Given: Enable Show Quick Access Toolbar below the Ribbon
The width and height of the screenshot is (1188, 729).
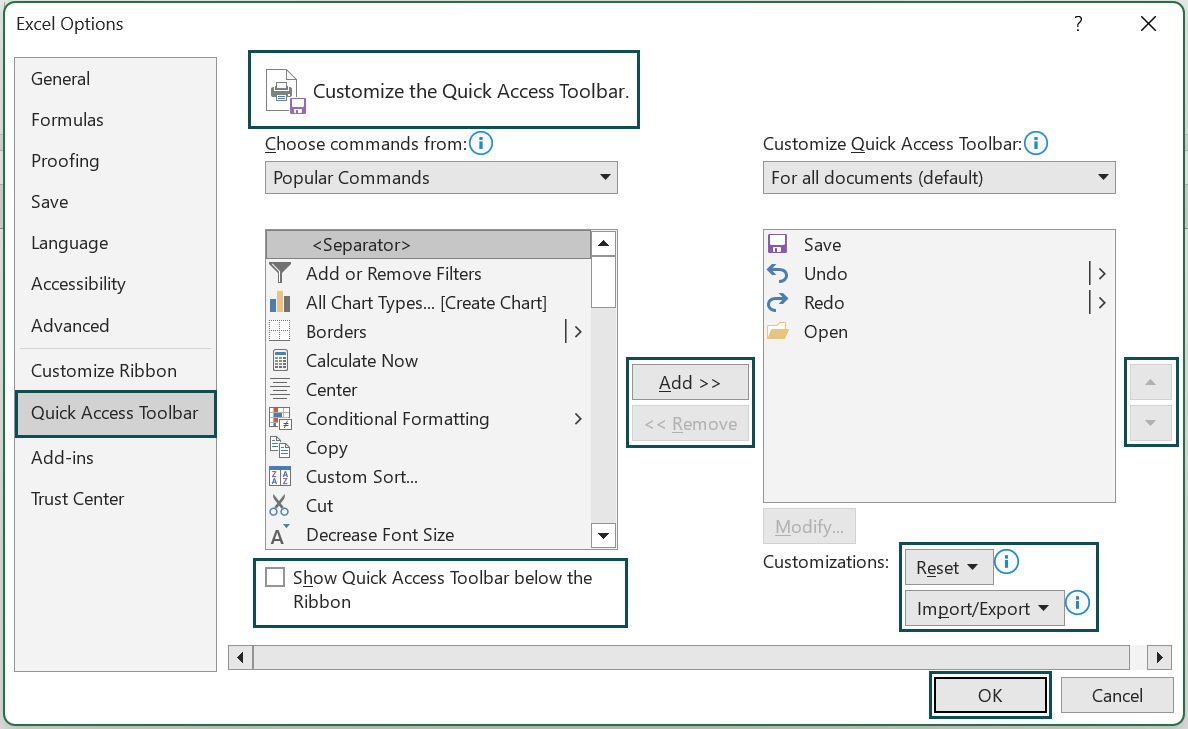Looking at the screenshot, I should click(x=276, y=577).
